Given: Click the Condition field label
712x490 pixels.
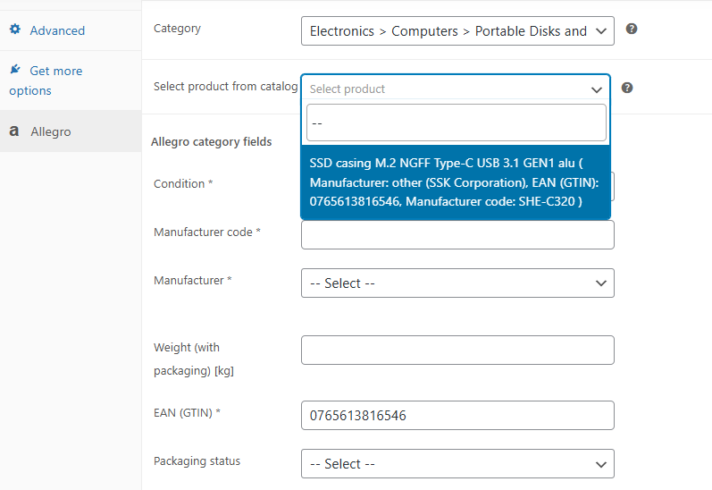Looking at the screenshot, I should coord(183,184).
